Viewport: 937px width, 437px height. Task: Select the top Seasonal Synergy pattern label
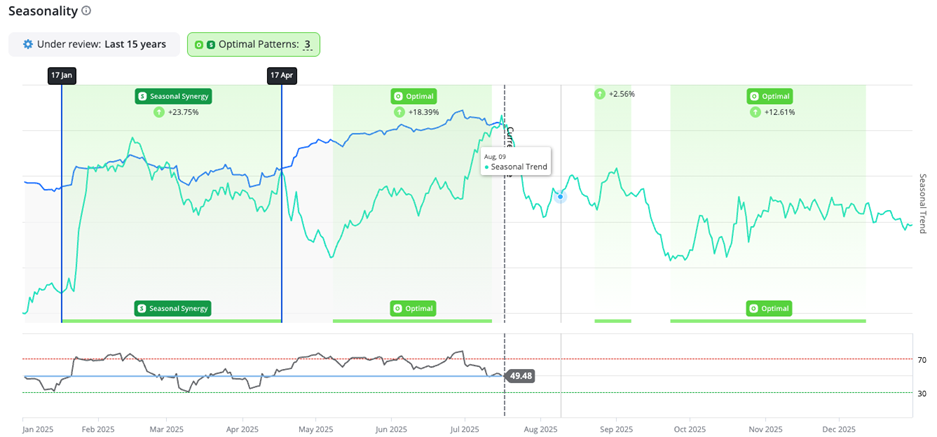coord(174,96)
